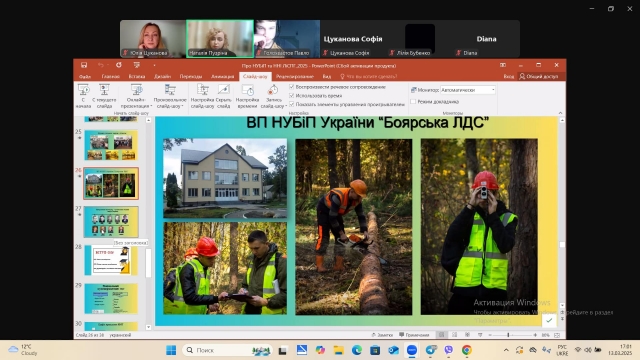Open the Home (Главная) ribbon tab

(111, 76)
